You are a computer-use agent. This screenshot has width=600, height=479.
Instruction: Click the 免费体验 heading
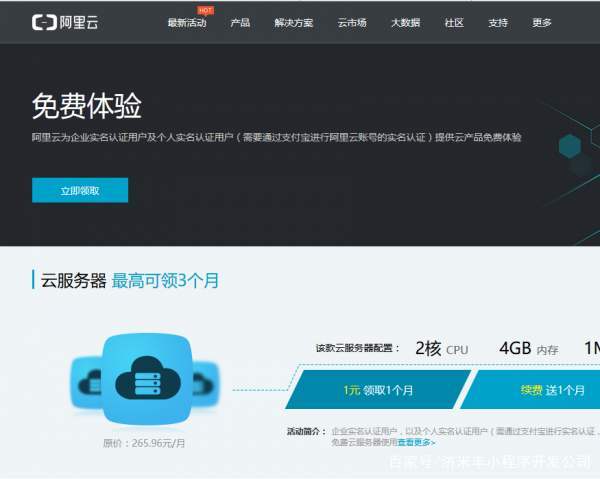click(87, 106)
